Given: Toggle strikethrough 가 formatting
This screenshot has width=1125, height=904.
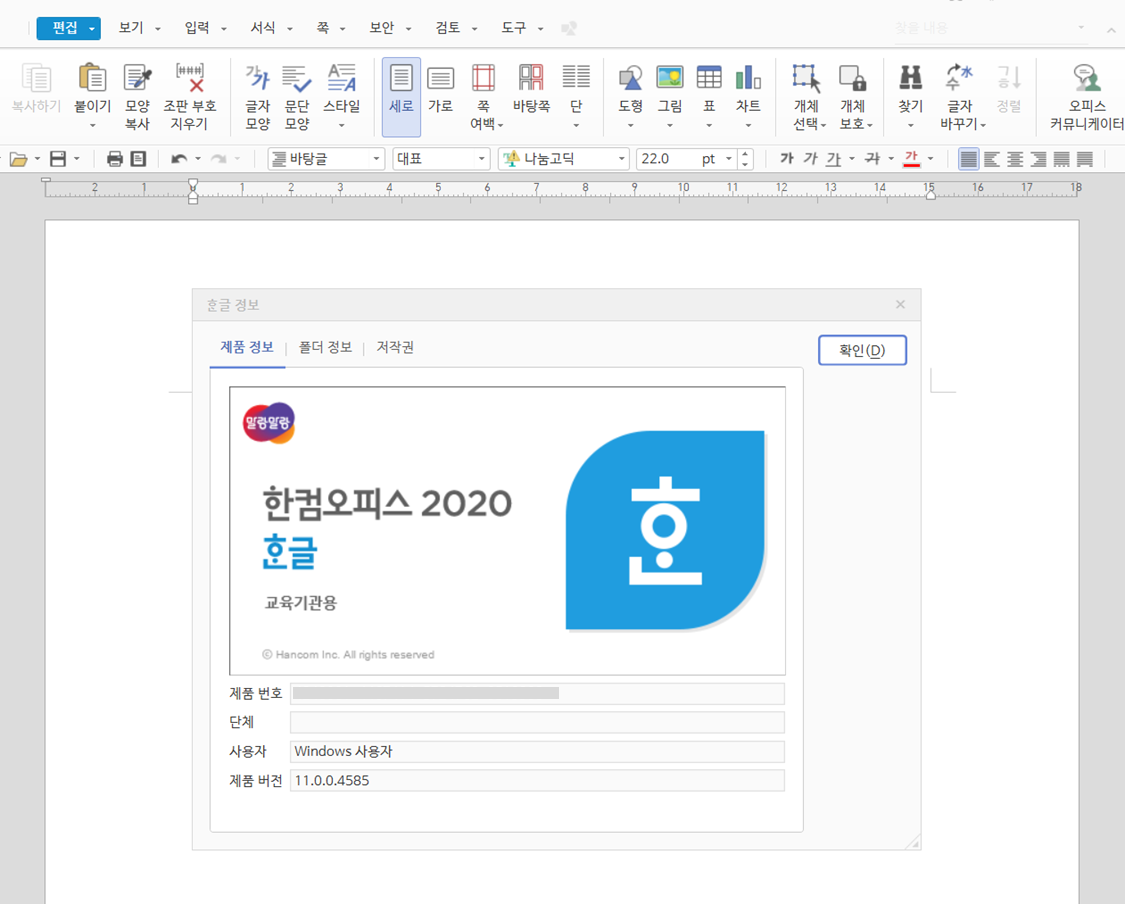Looking at the screenshot, I should point(872,159).
